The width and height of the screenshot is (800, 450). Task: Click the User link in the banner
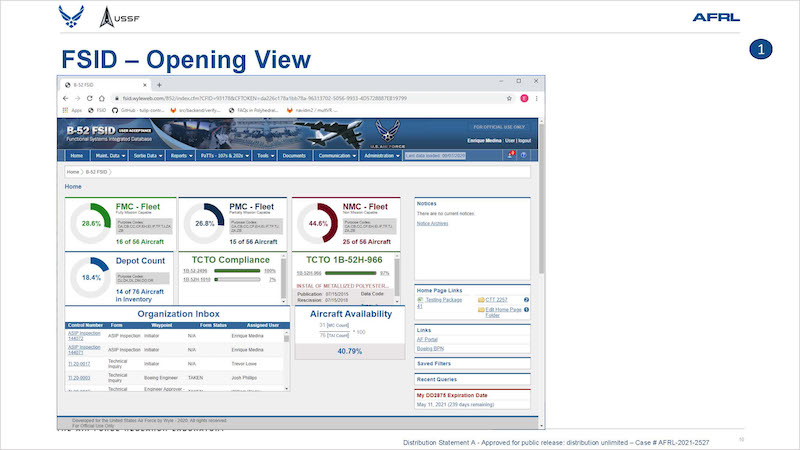510,141
